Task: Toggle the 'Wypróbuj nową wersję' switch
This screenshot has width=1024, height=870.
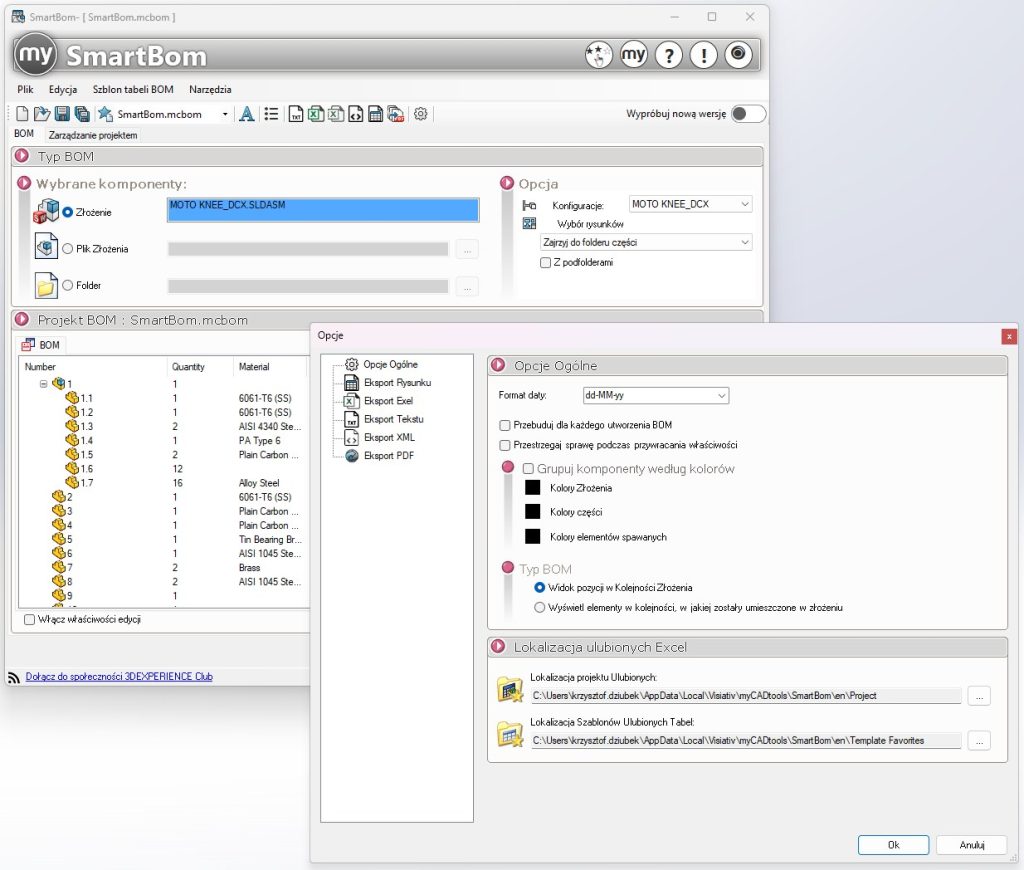Action: click(748, 114)
